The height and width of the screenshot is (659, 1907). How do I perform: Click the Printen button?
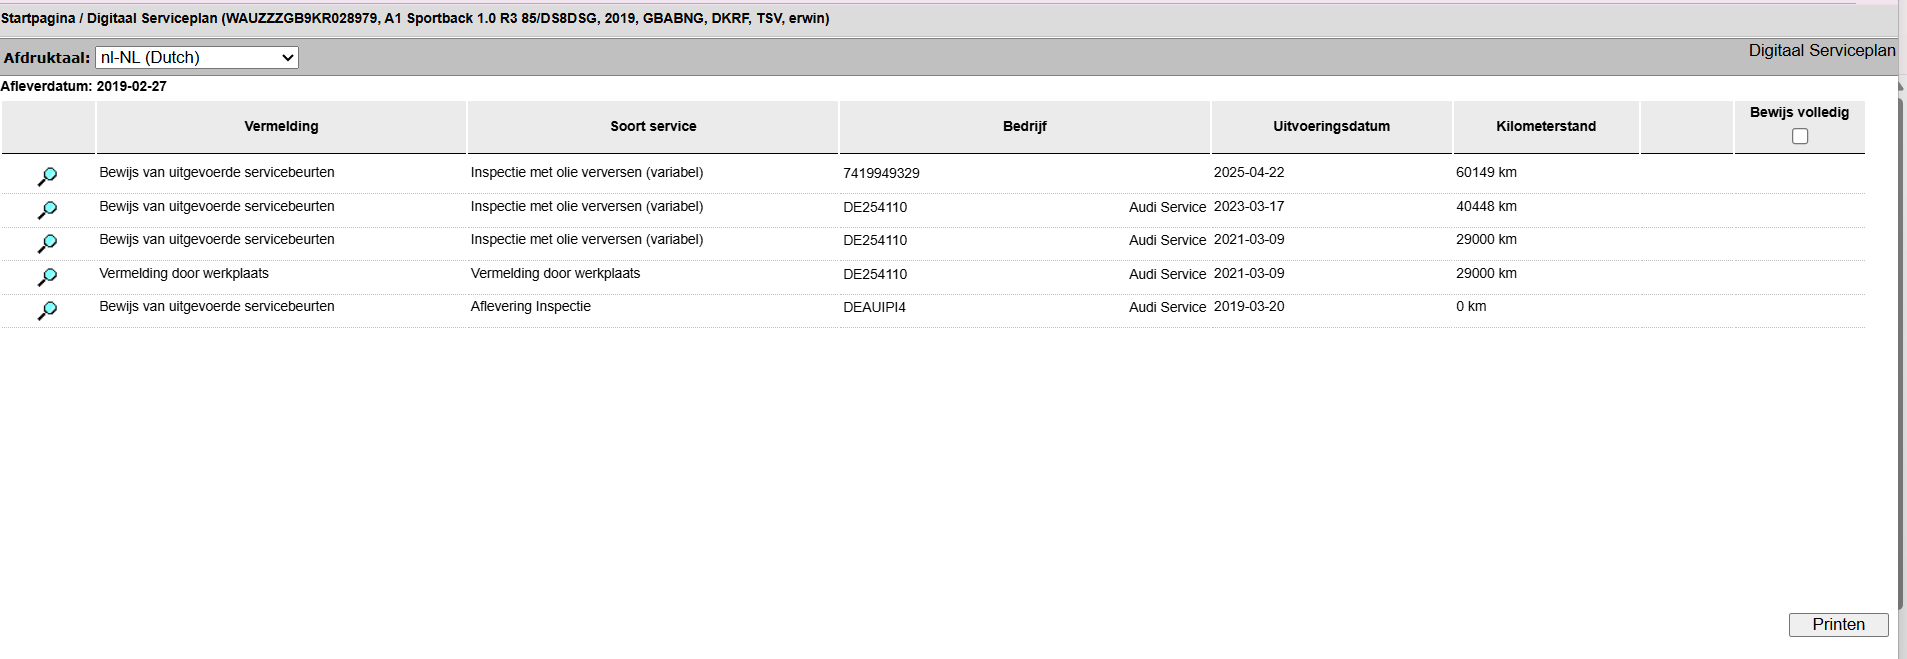point(1838,624)
